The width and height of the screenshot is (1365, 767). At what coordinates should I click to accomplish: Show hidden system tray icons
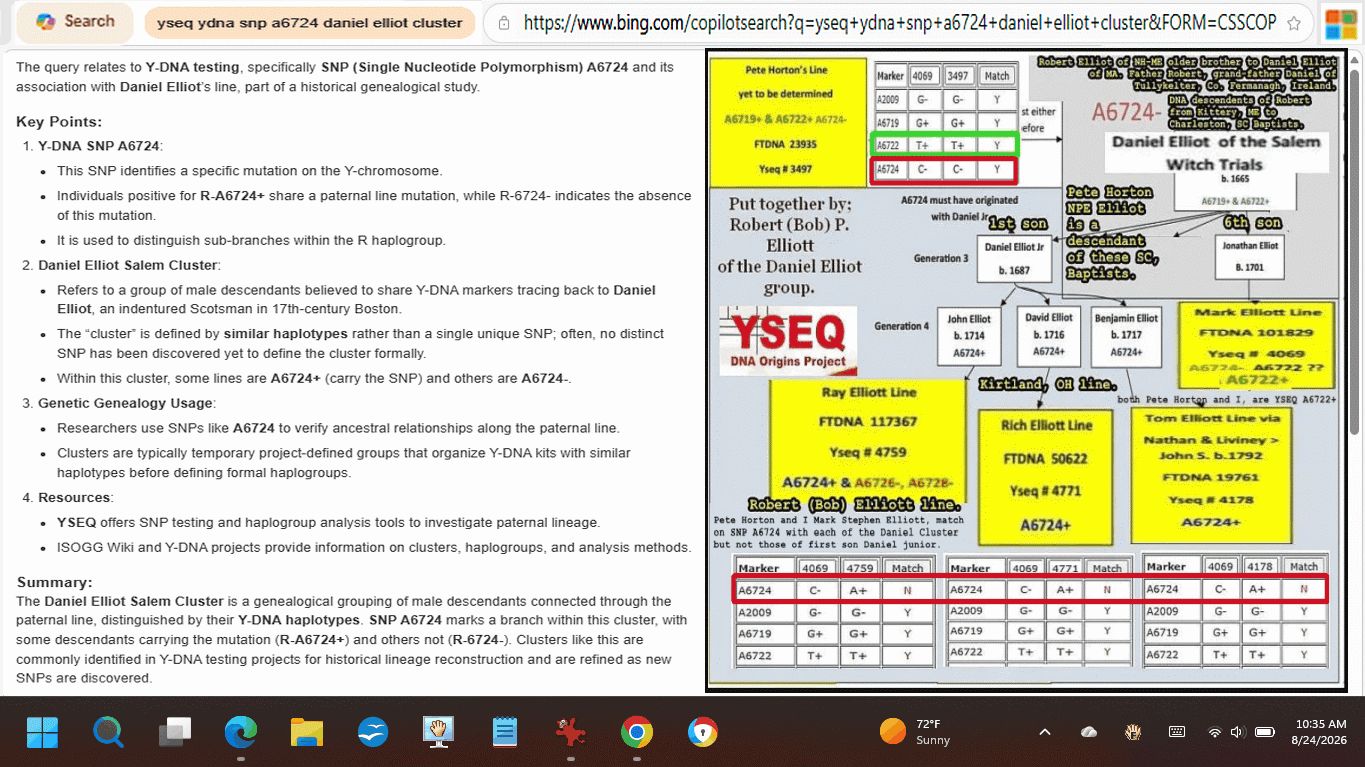(x=1045, y=732)
